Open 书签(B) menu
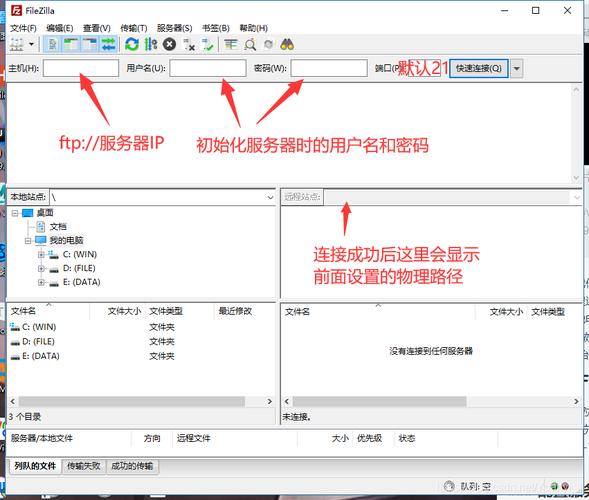The height and width of the screenshot is (500, 589). pos(216,28)
